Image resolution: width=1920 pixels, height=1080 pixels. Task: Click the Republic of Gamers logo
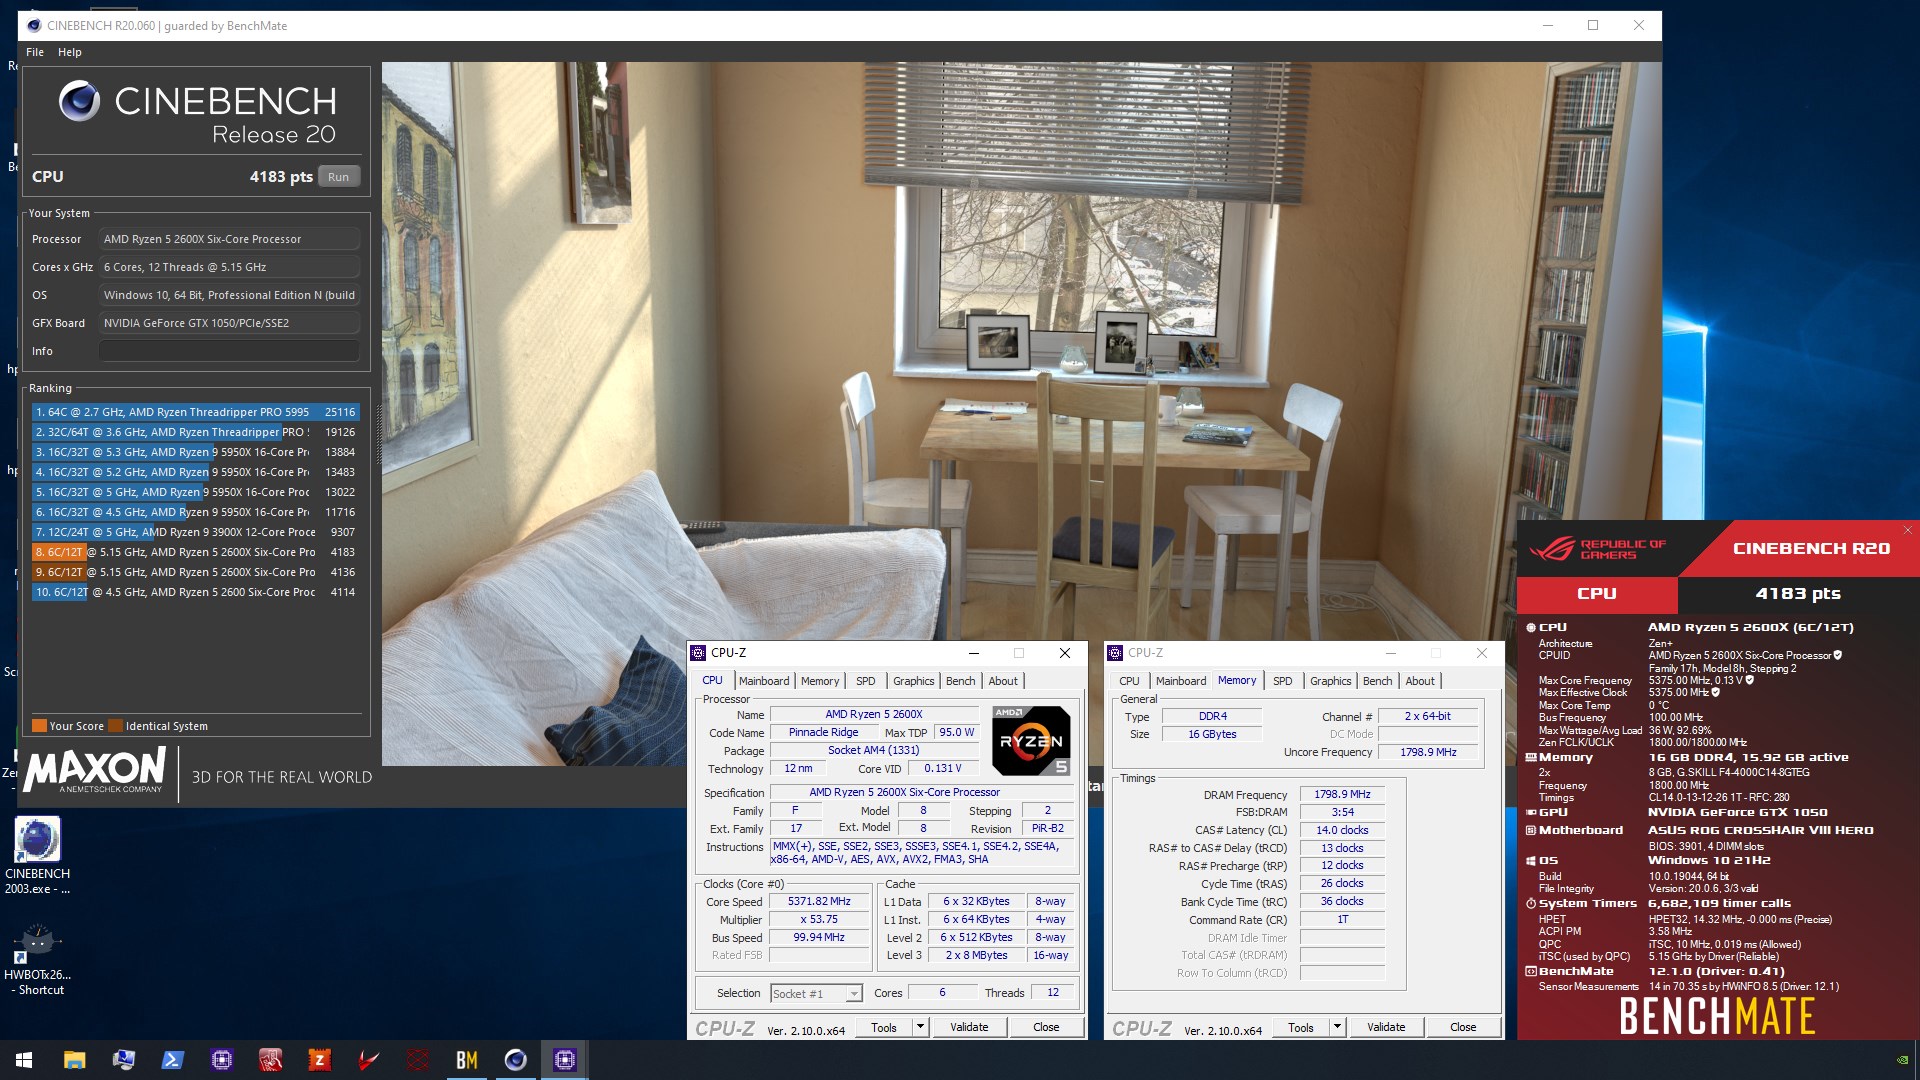[x=1598, y=549]
